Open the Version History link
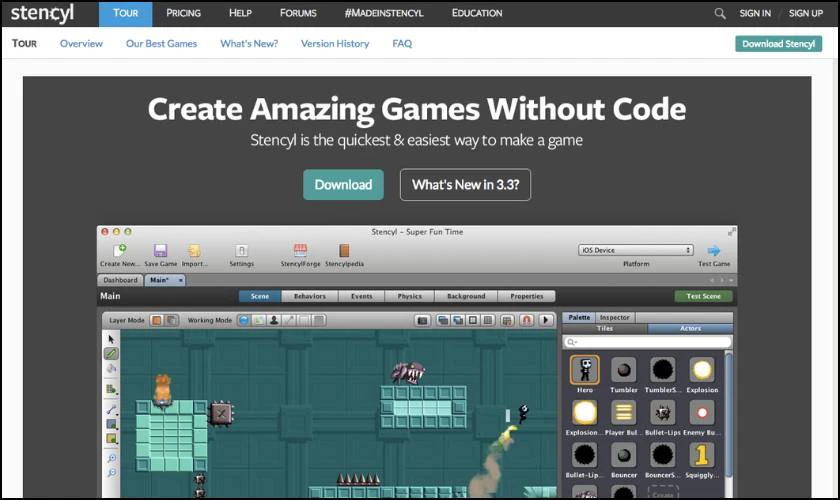The height and width of the screenshot is (500, 840). (335, 44)
